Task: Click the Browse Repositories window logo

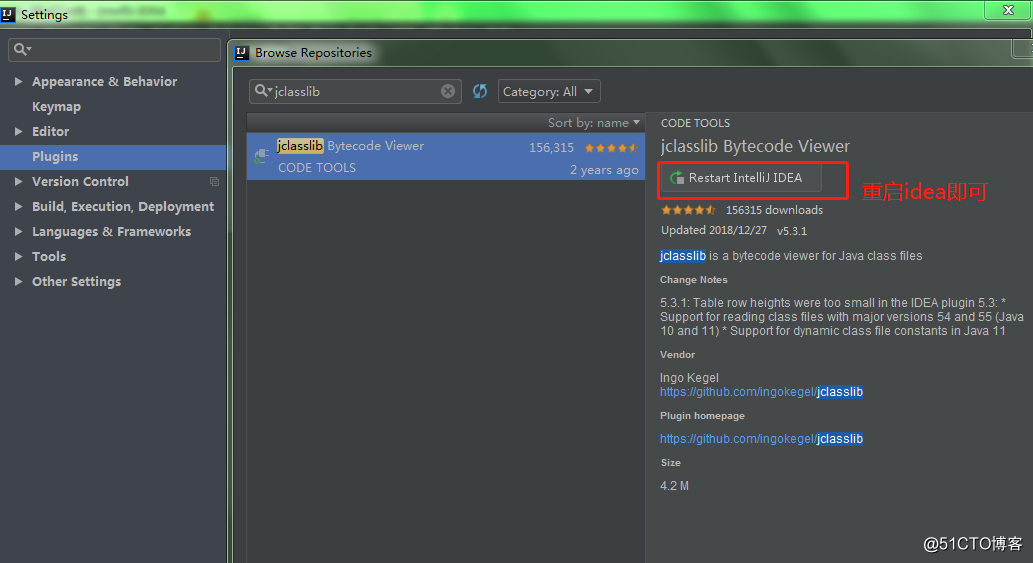Action: click(242, 53)
